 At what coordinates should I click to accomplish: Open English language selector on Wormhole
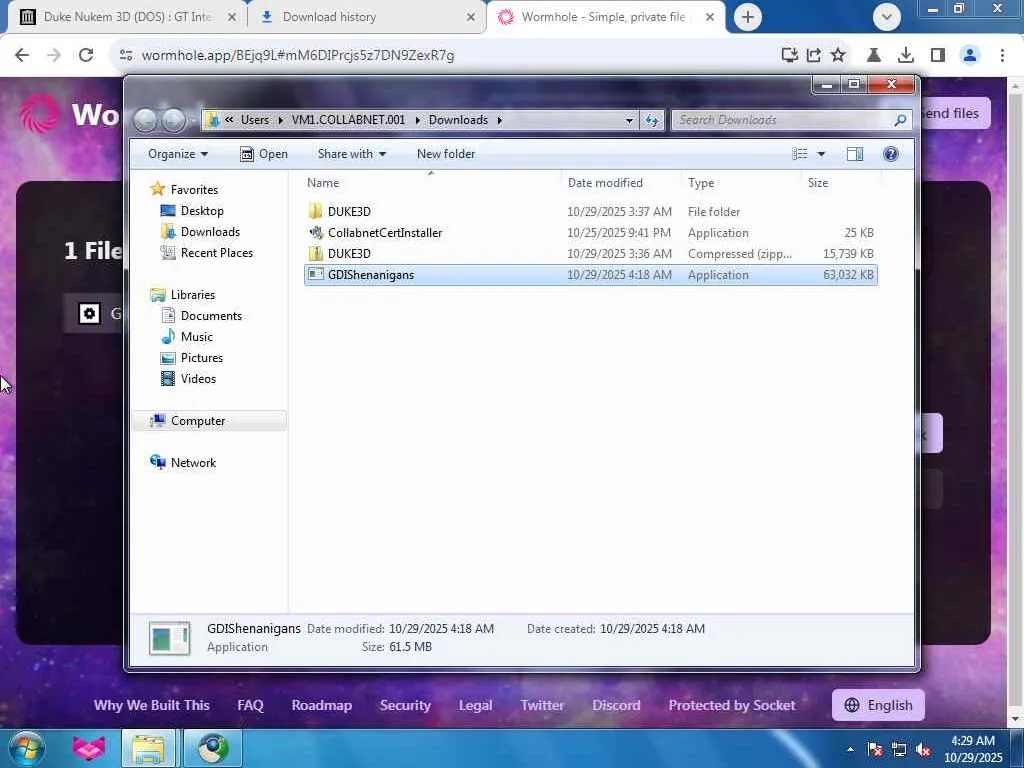[878, 705]
